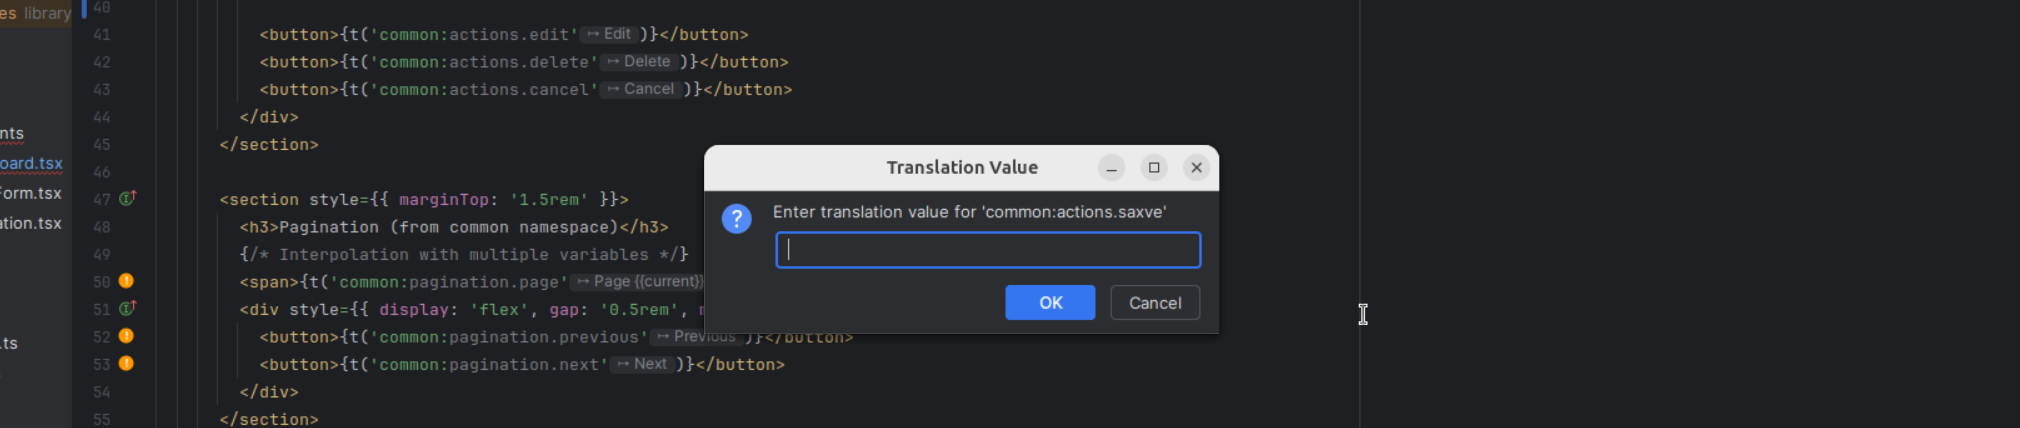Expand the 'Delete' translation inlay hint

point(639,62)
